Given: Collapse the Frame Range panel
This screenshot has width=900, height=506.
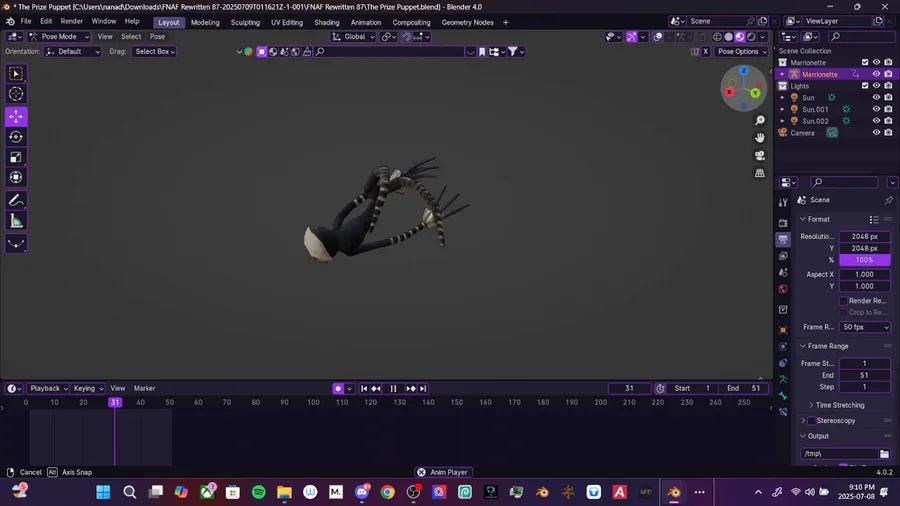Looking at the screenshot, I should coord(825,346).
